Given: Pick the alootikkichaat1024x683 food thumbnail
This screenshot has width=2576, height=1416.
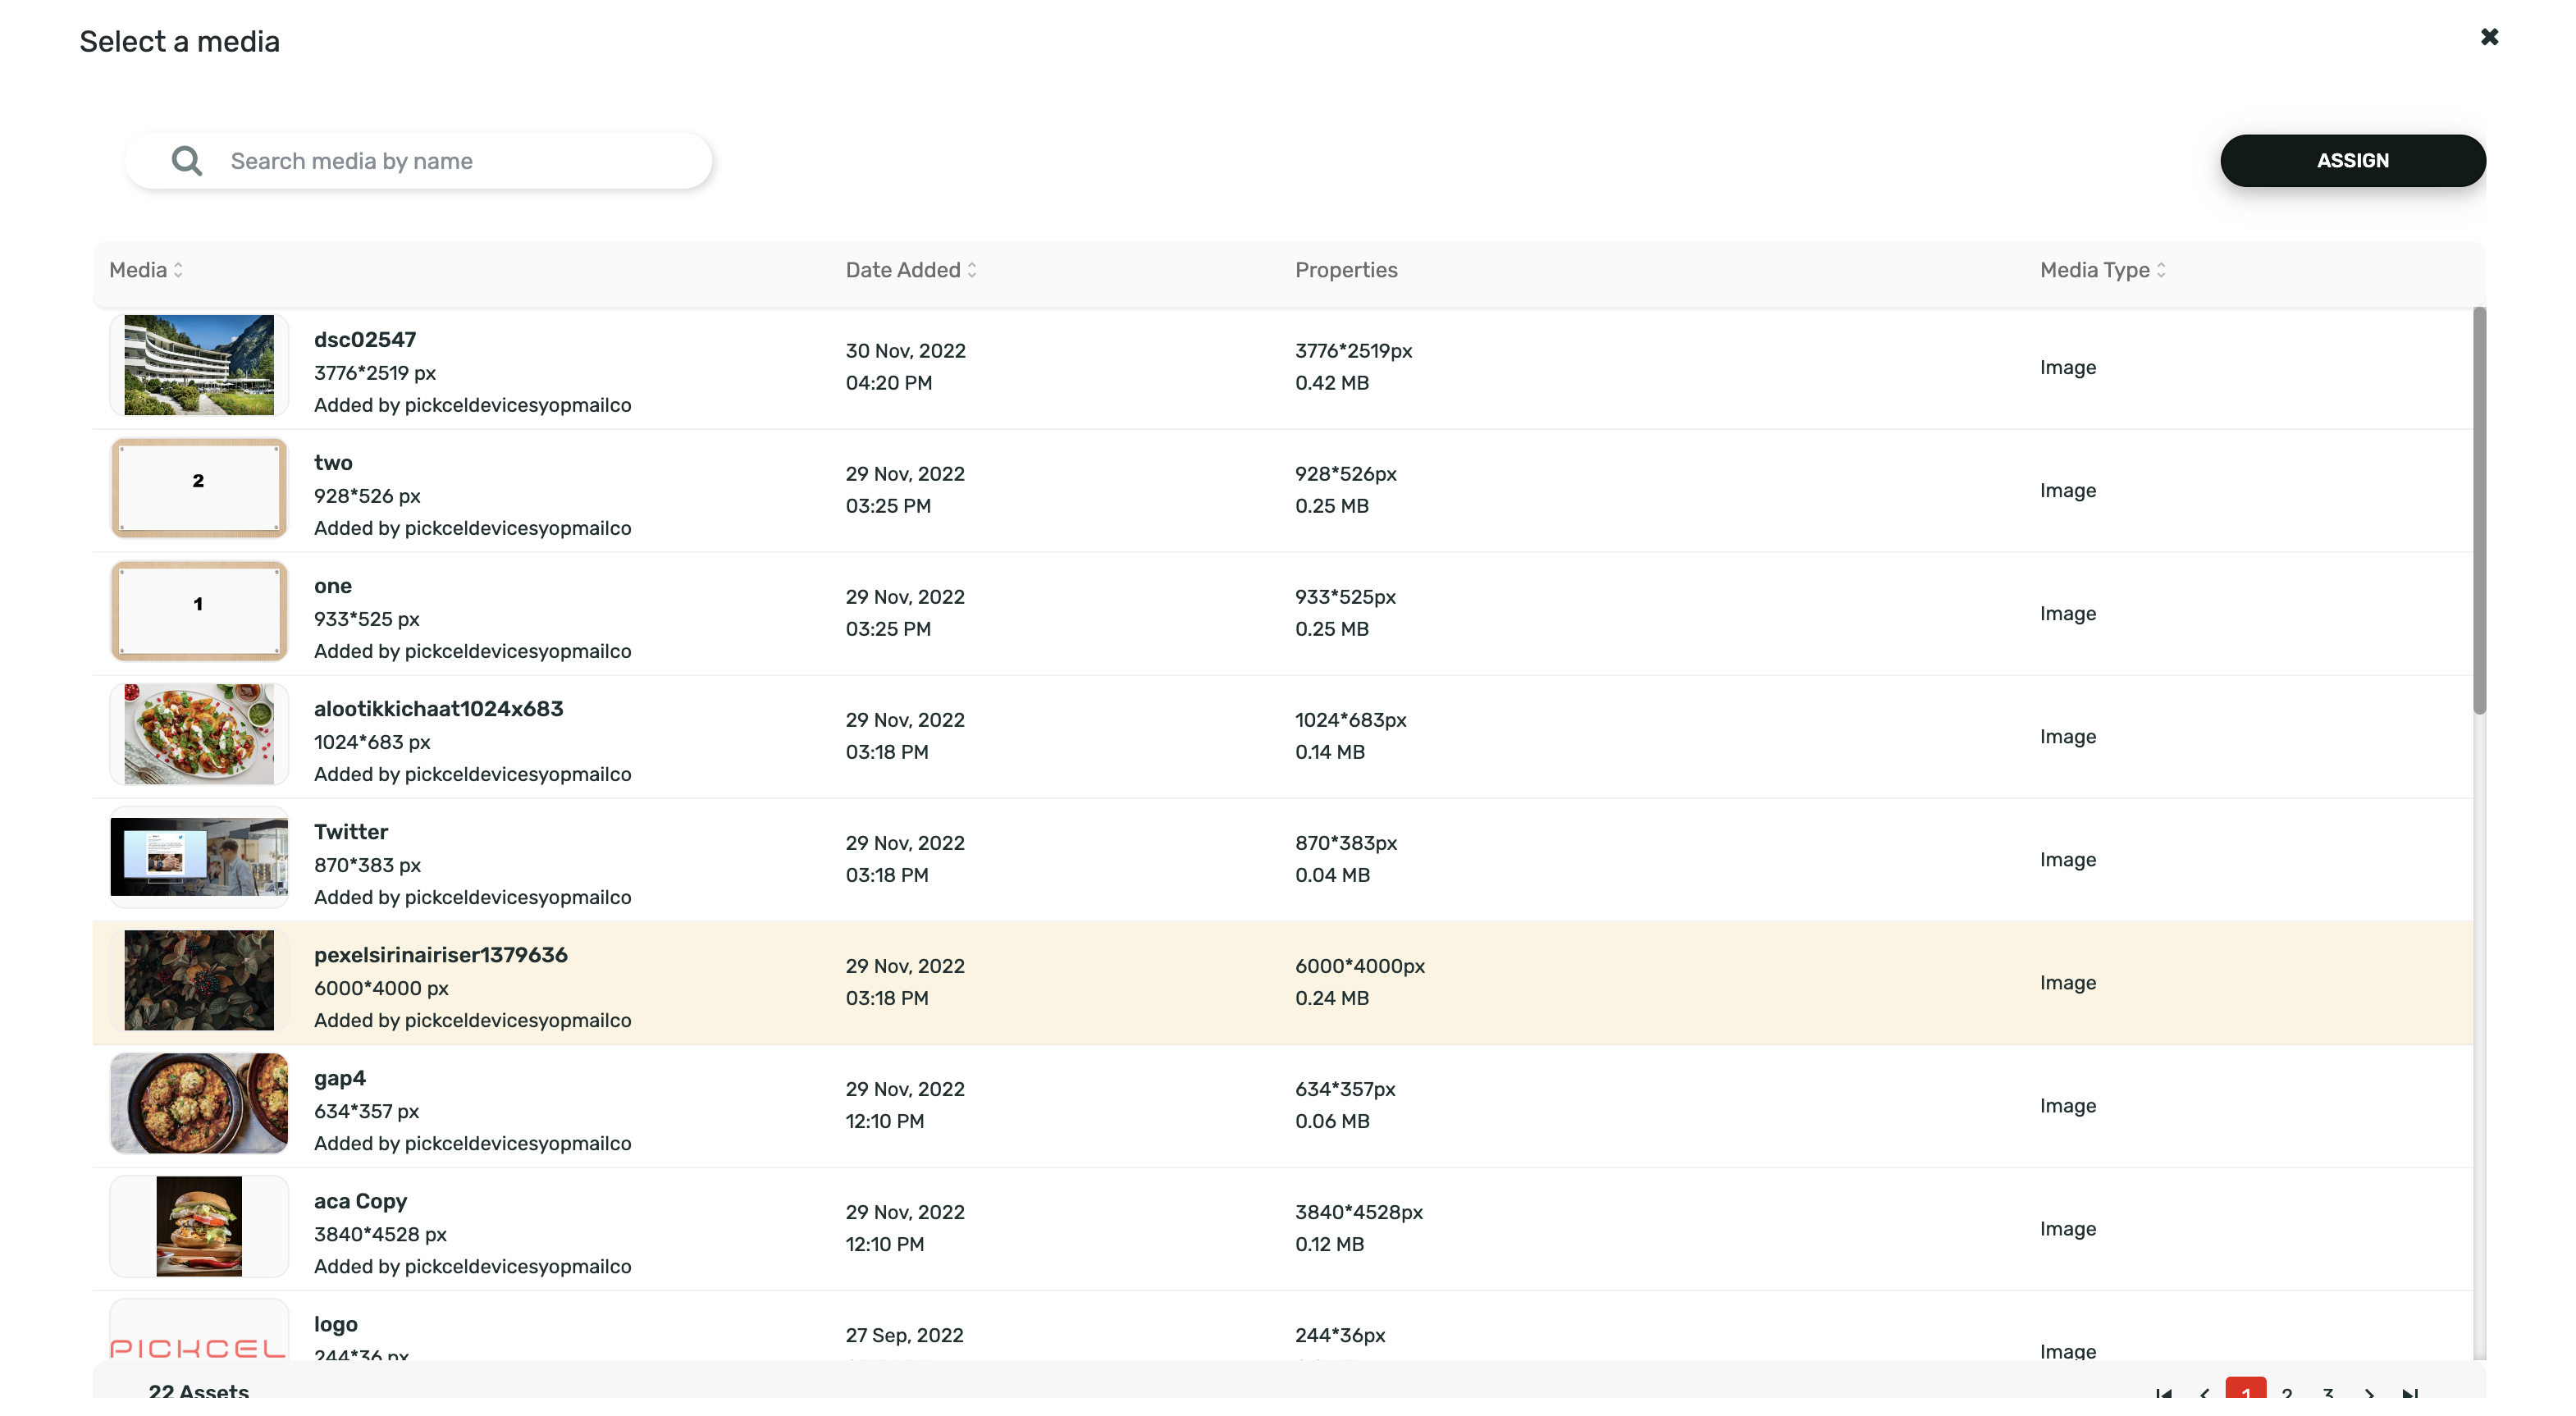Looking at the screenshot, I should pos(199,735).
